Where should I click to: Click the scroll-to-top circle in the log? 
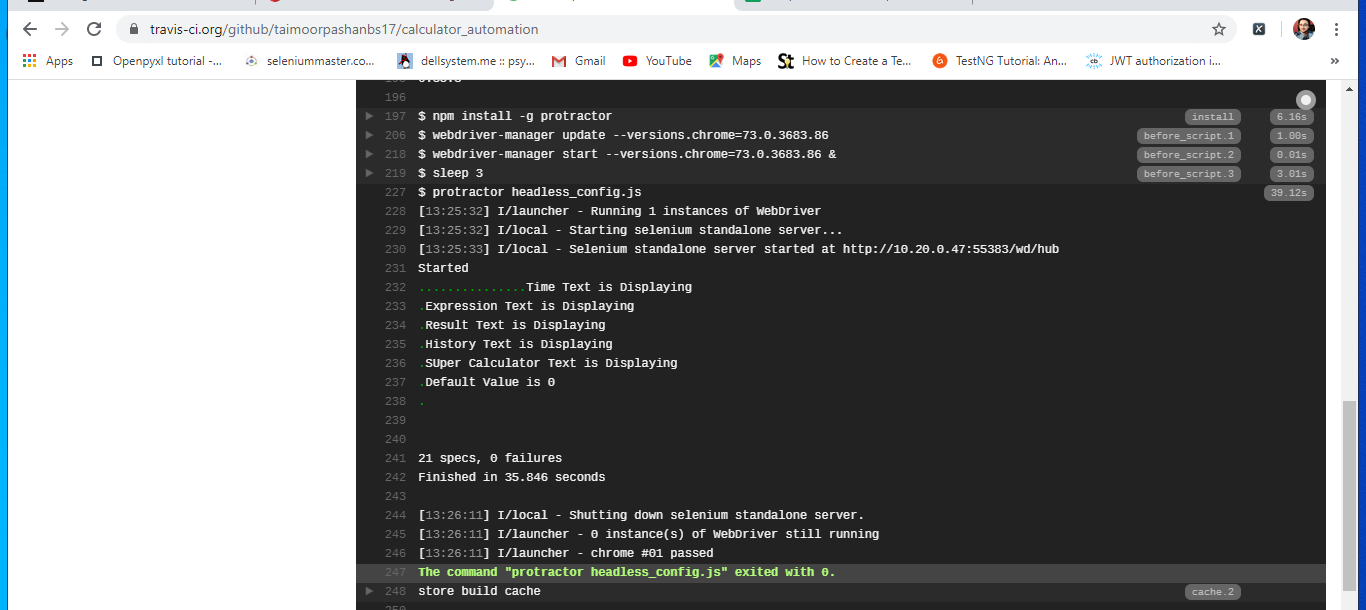click(x=1305, y=100)
